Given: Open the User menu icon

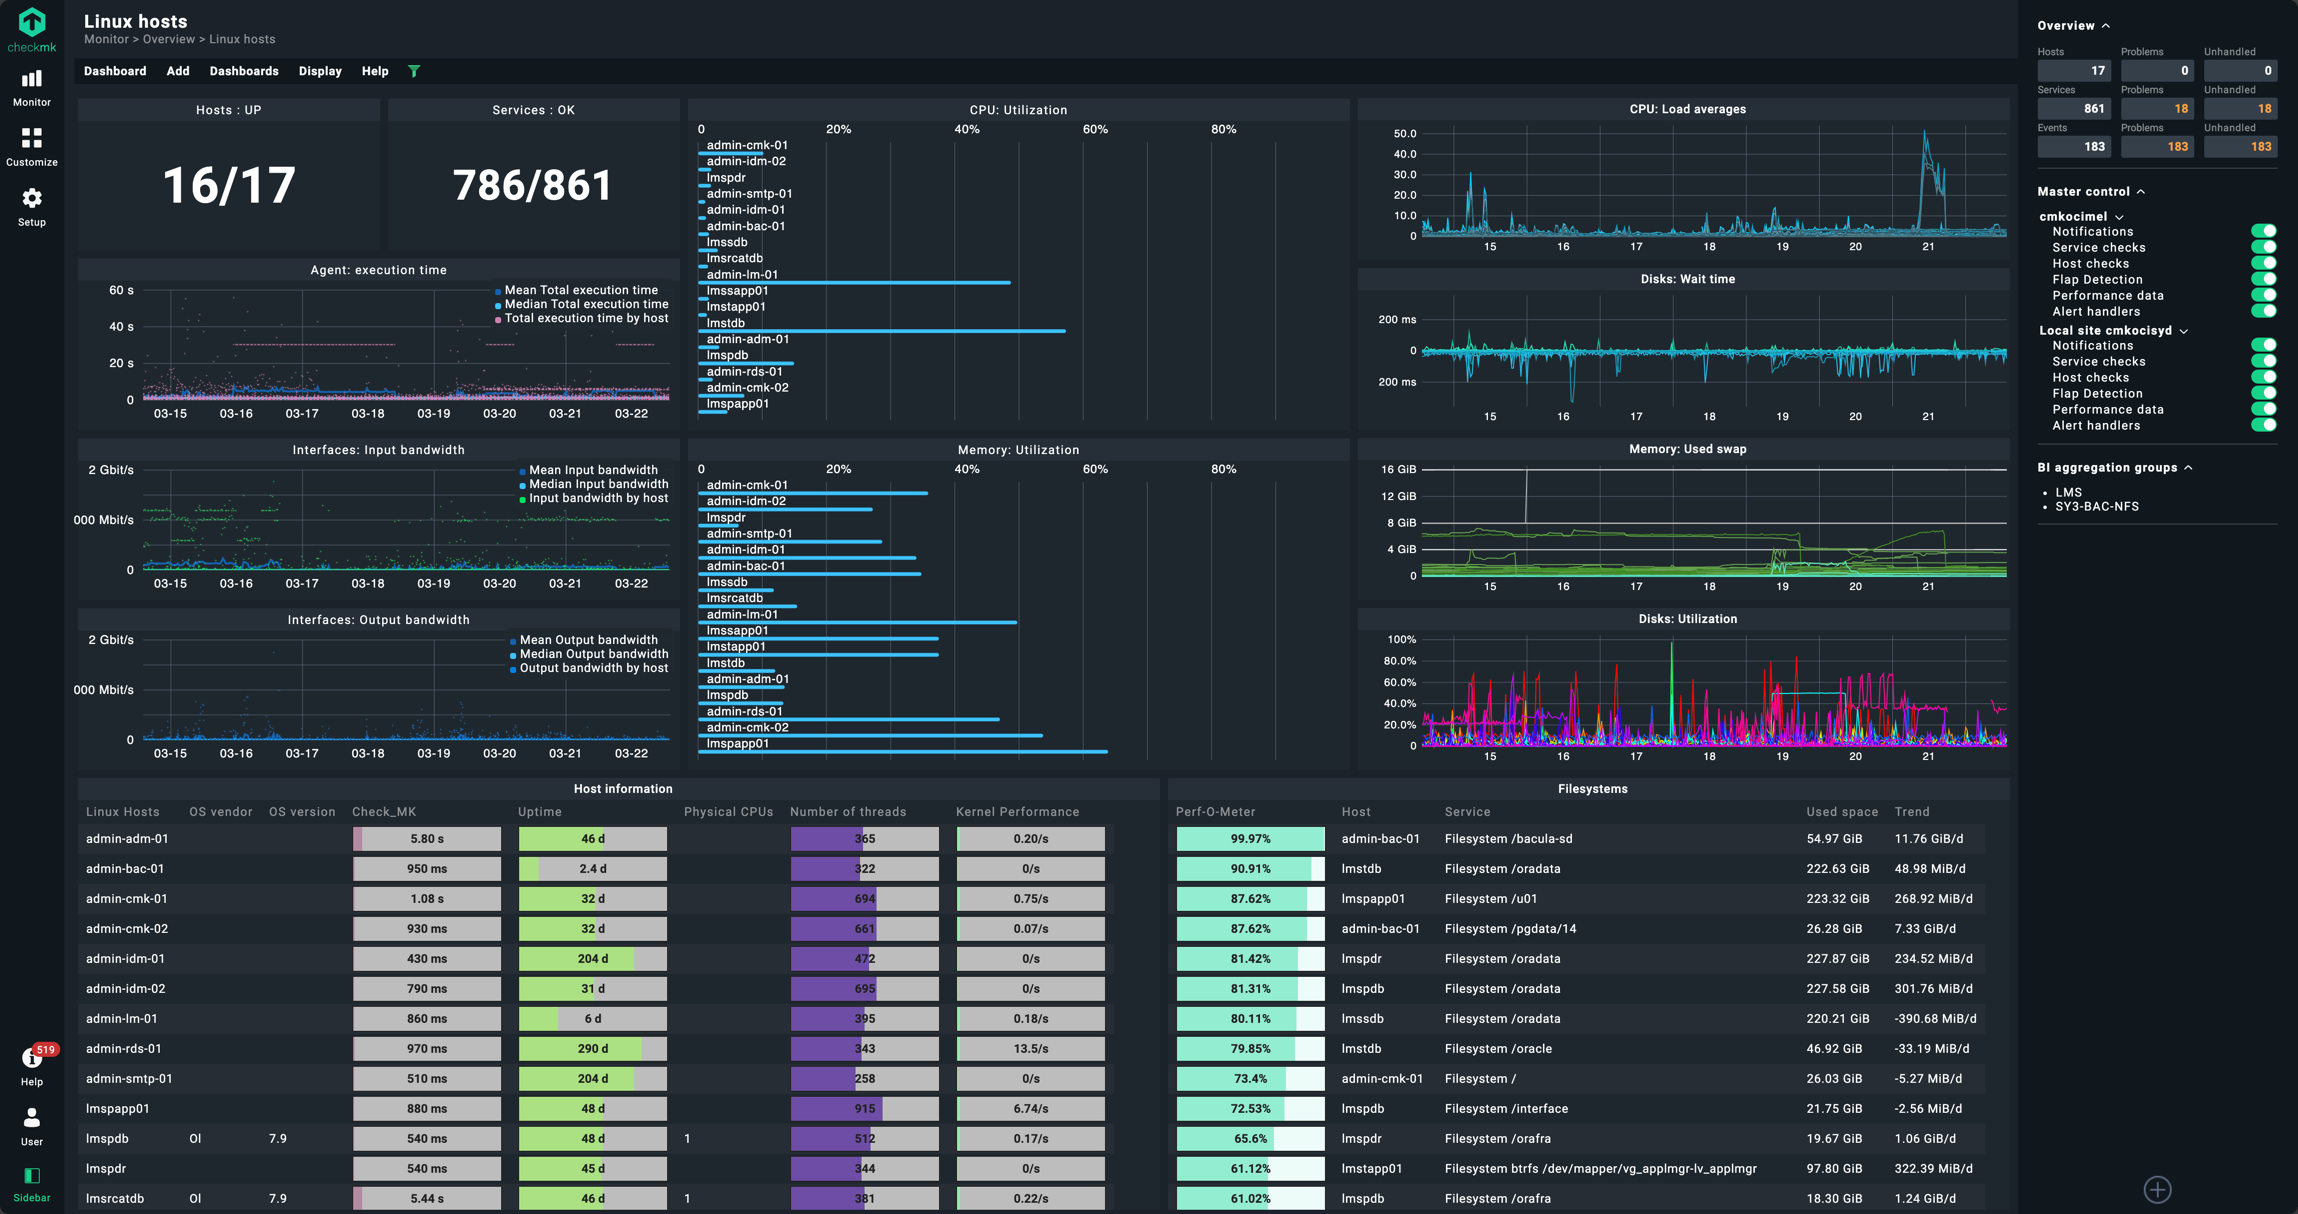Looking at the screenshot, I should pyautogui.click(x=32, y=1126).
